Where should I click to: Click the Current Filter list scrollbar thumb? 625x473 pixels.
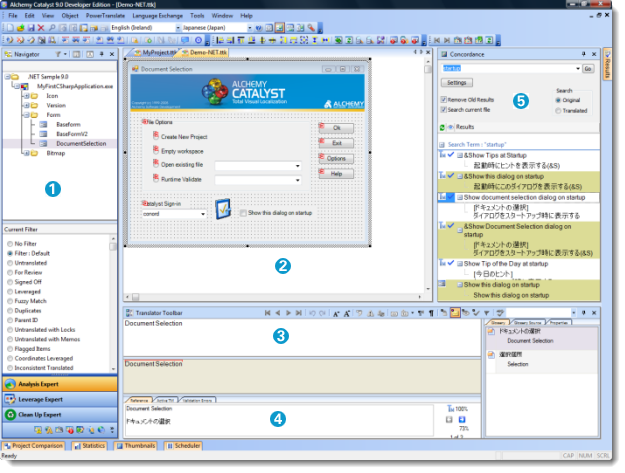113,247
